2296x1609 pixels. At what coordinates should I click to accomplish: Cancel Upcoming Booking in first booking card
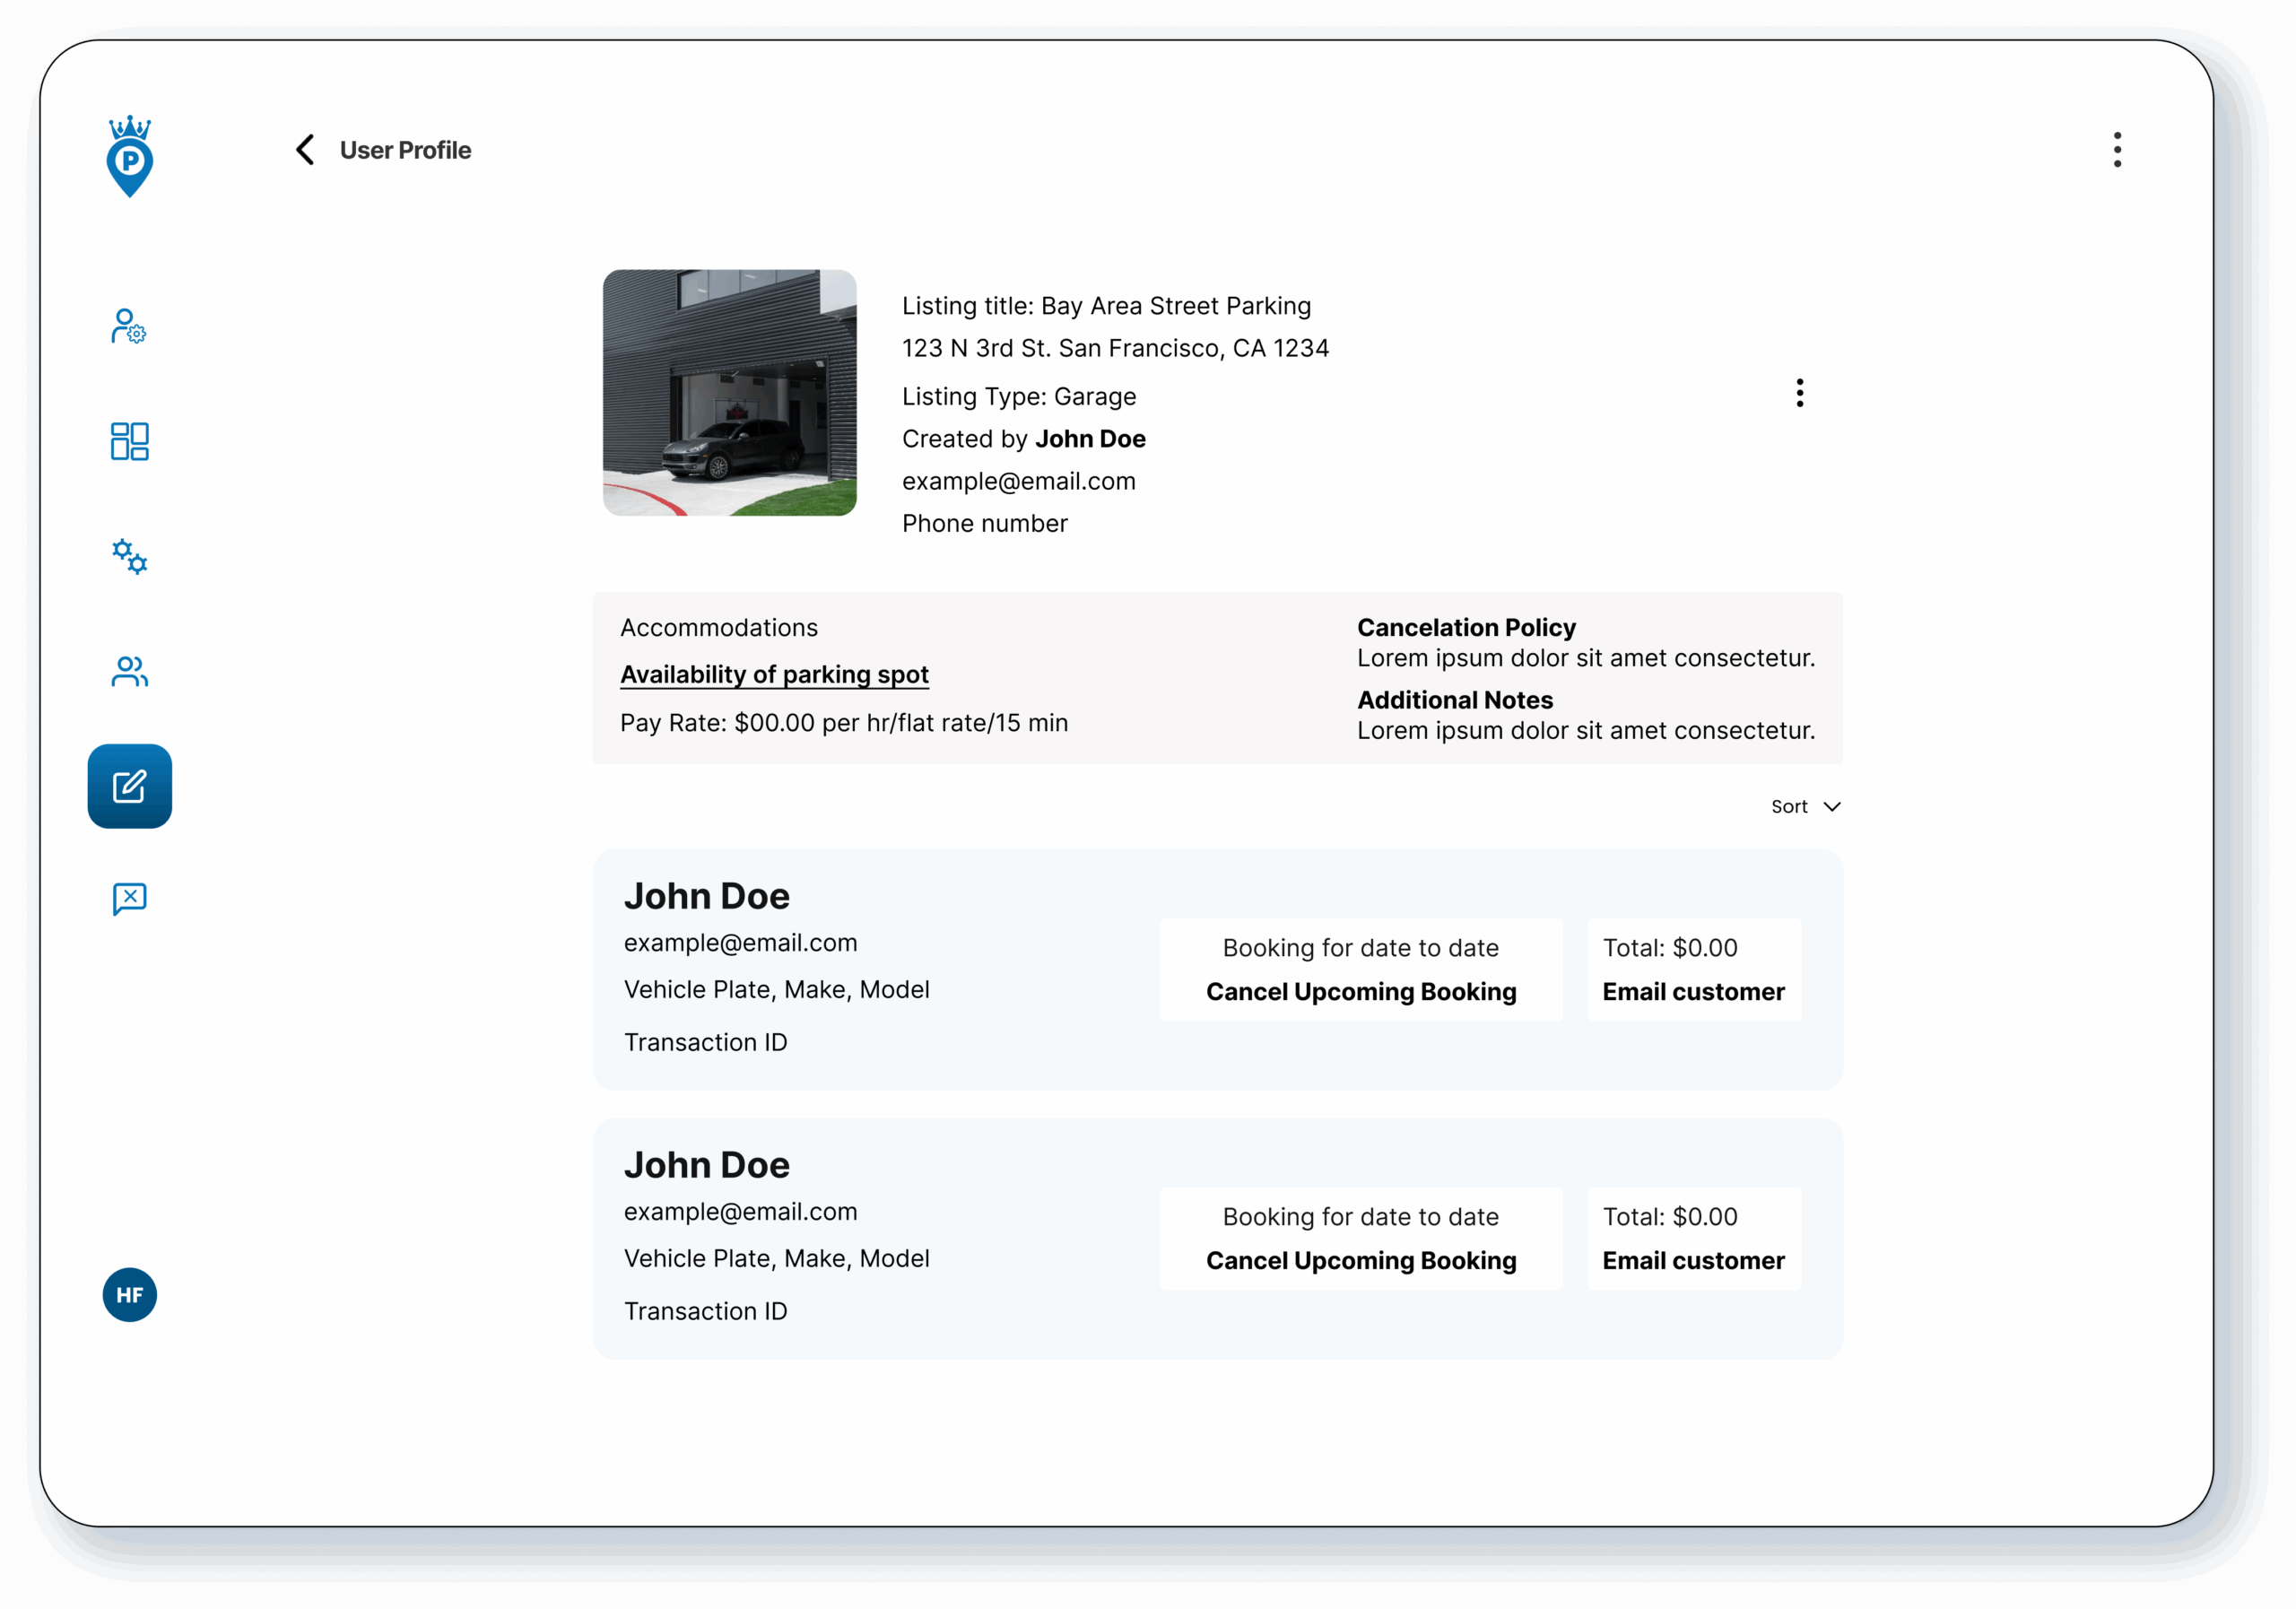pos(1360,992)
